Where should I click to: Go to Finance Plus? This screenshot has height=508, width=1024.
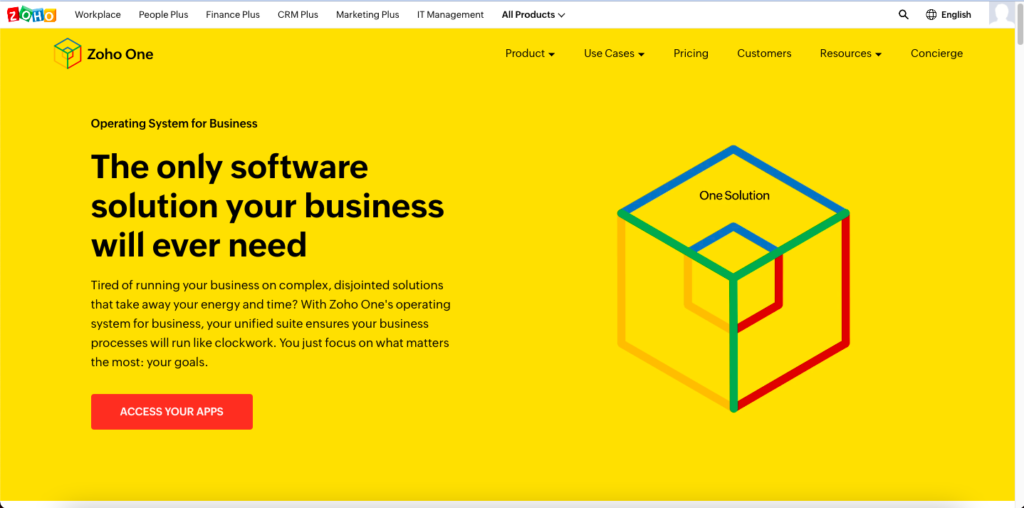[232, 14]
